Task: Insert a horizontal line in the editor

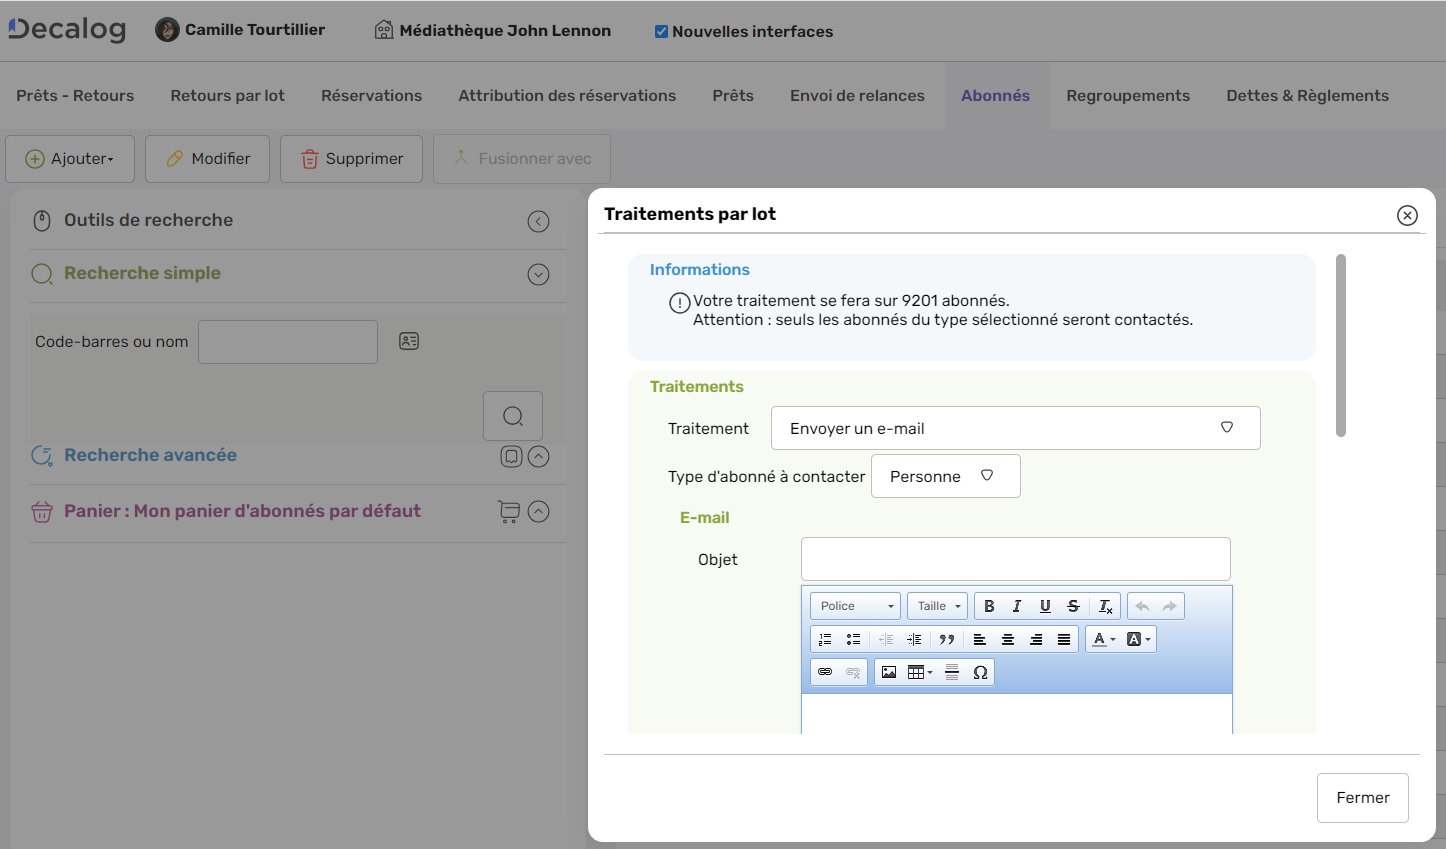Action: pos(949,671)
